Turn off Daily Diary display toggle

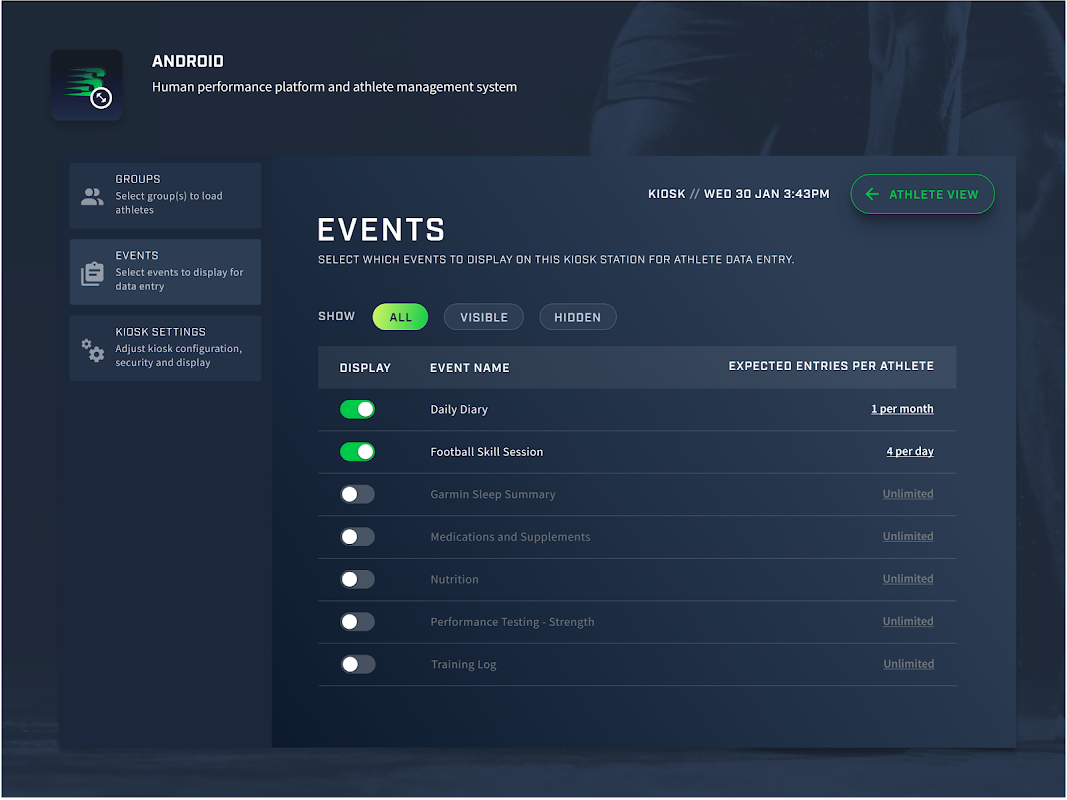pos(357,410)
